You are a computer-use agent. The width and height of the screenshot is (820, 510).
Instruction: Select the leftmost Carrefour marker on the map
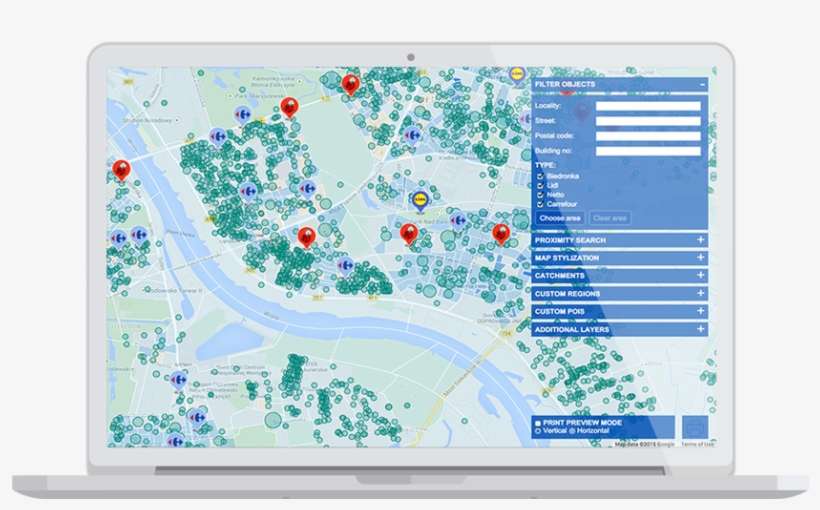tap(119, 239)
